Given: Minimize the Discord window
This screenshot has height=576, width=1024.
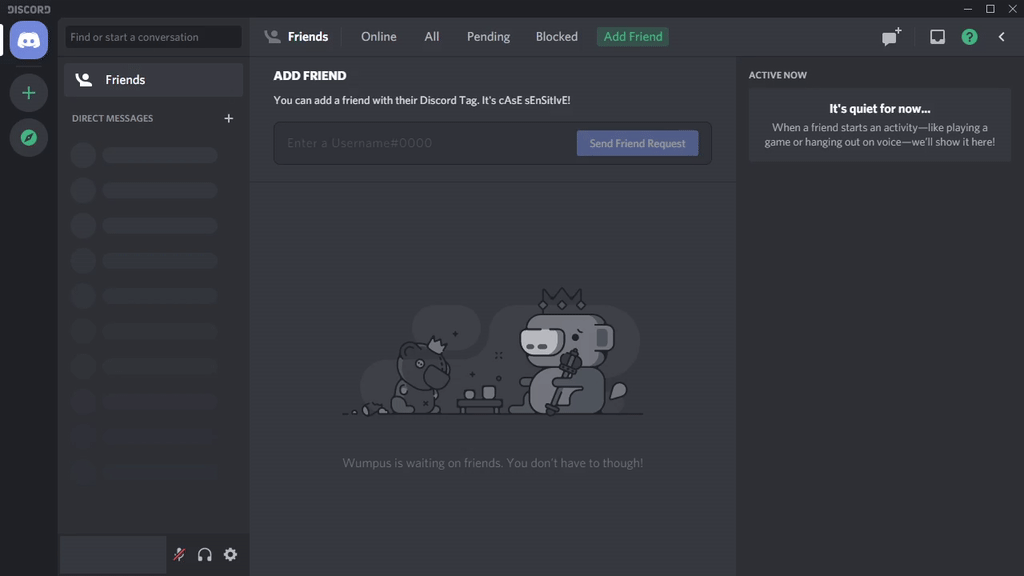Looking at the screenshot, I should click(968, 9).
